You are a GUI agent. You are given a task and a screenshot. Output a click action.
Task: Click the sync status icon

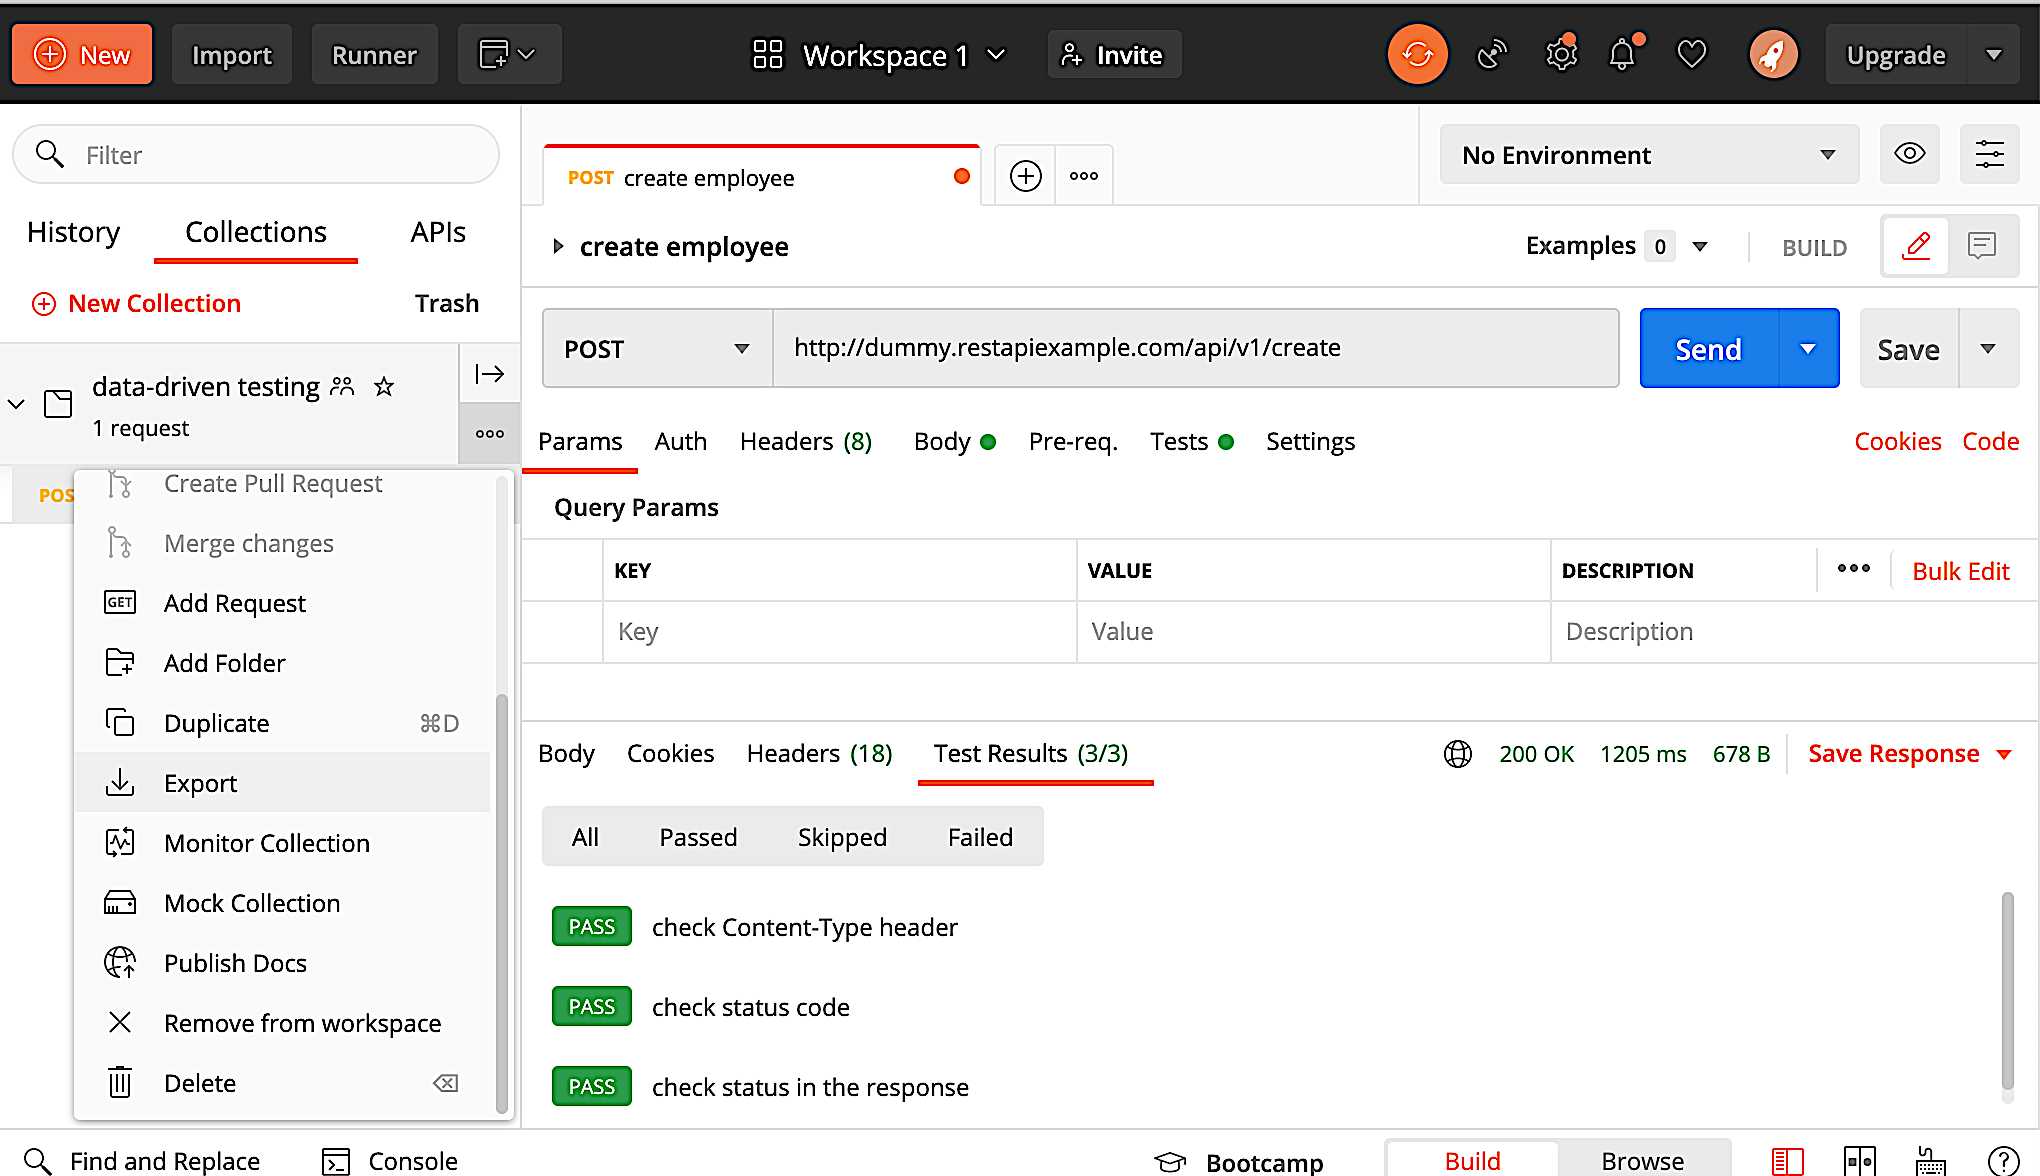click(1417, 54)
